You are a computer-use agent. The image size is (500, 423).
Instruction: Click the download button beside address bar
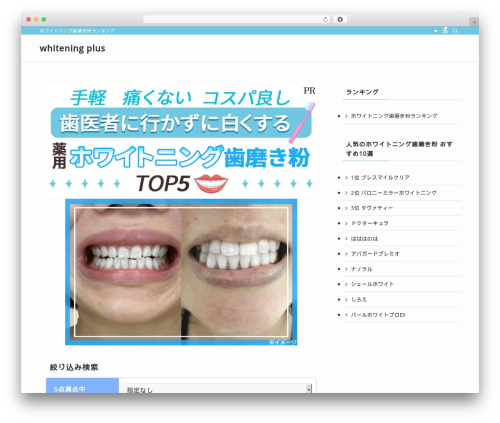point(340,20)
